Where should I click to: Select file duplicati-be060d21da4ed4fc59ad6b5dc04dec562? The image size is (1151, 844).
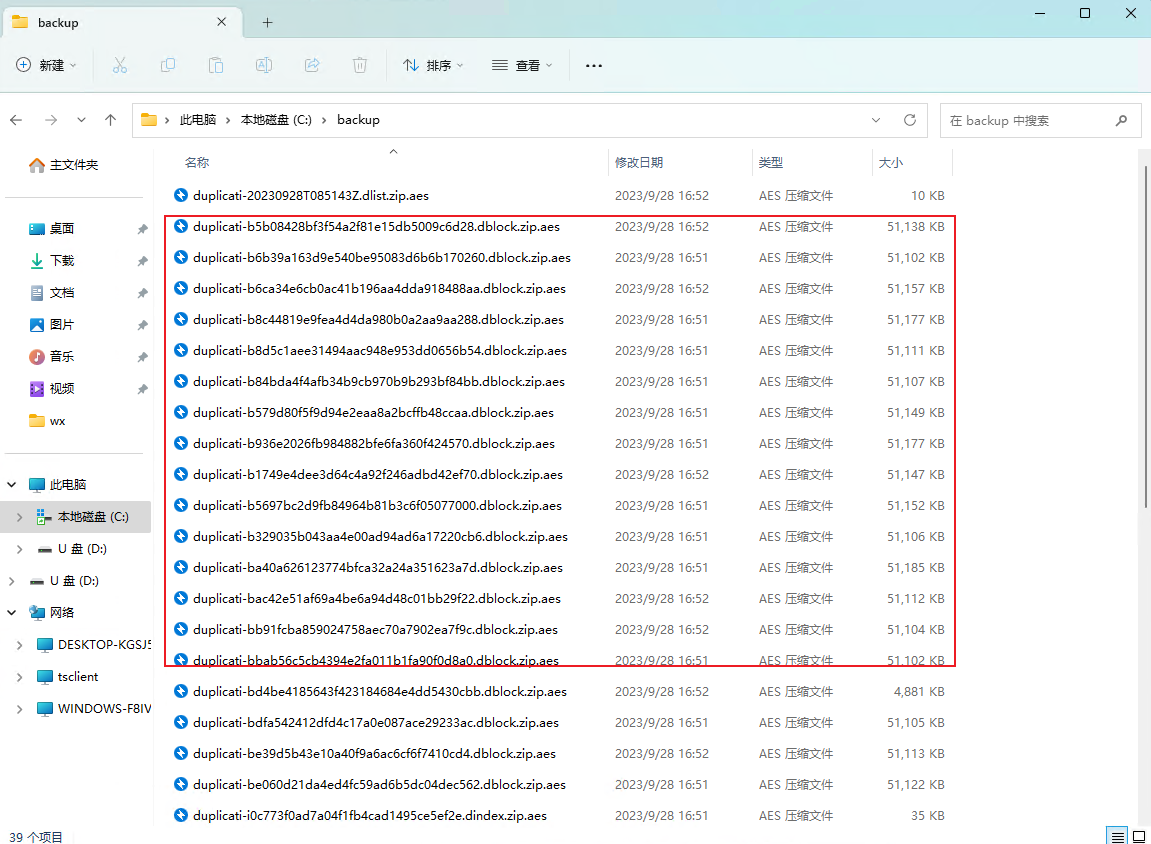pos(559,785)
